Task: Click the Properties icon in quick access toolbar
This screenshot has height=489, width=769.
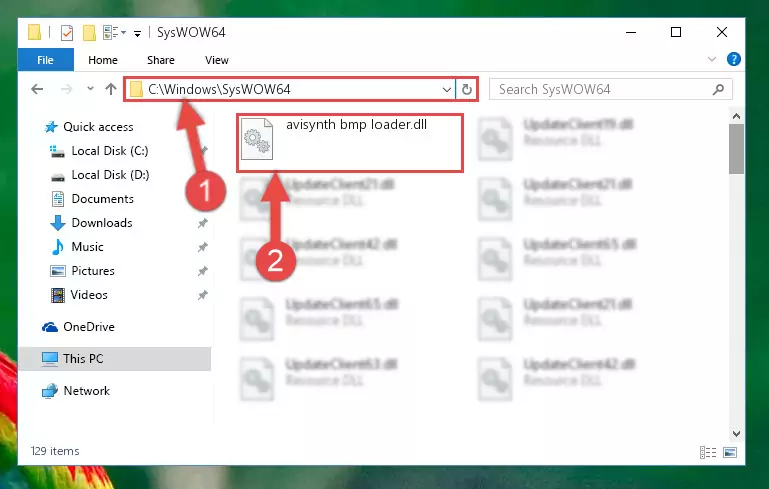Action: [67, 32]
